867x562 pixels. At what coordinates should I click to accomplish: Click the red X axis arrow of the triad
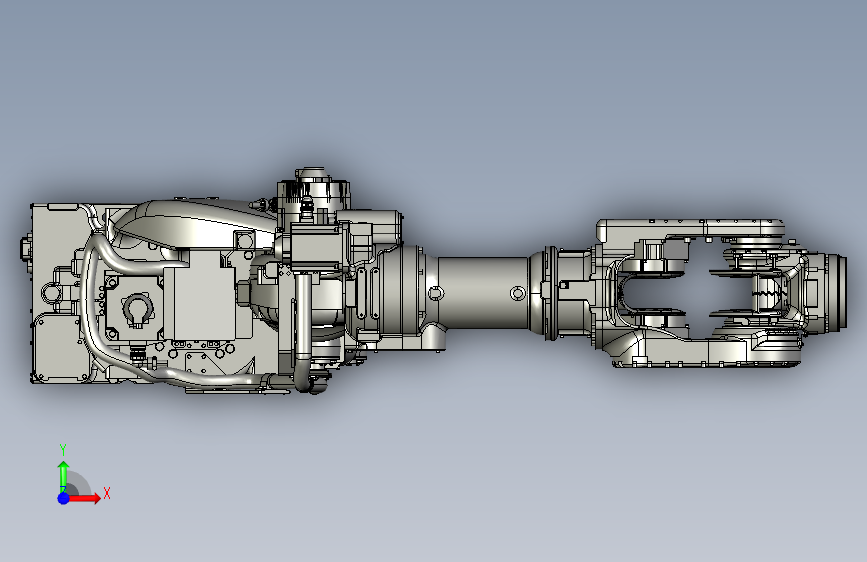tap(84, 498)
